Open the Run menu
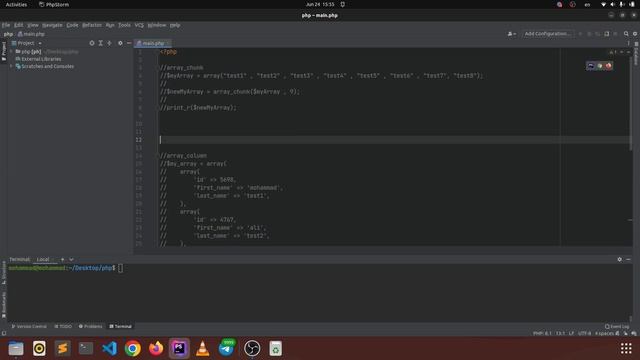 [110, 25]
